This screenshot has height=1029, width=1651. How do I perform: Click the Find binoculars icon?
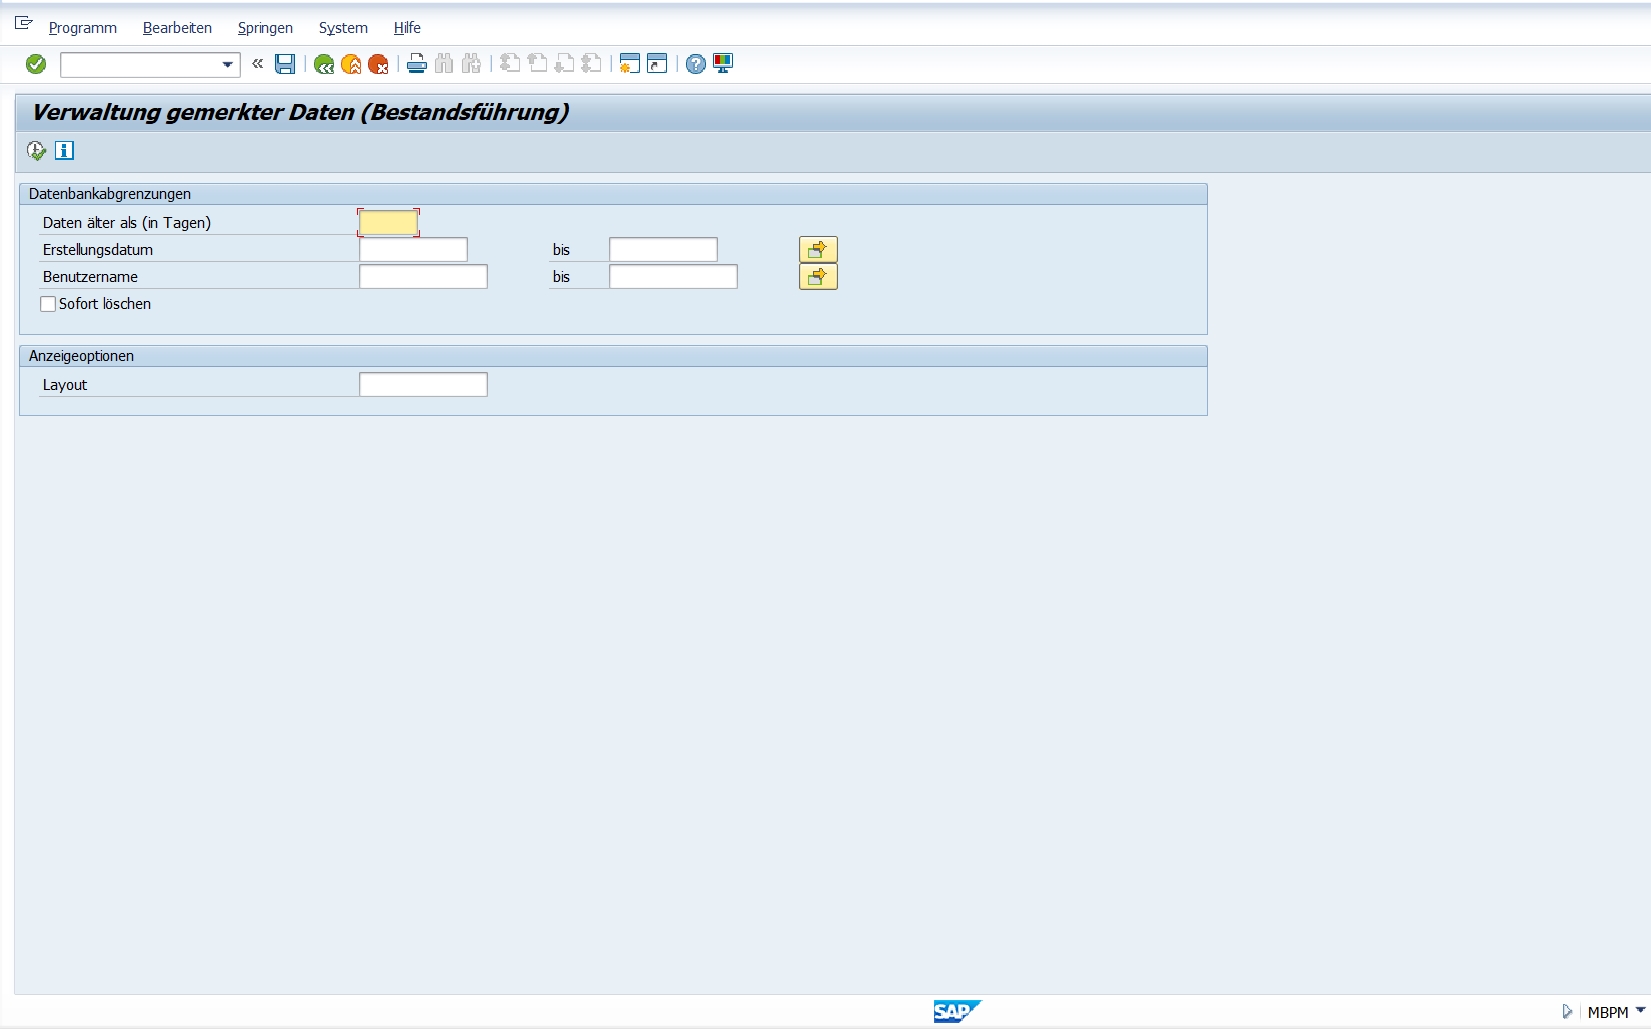pos(444,64)
